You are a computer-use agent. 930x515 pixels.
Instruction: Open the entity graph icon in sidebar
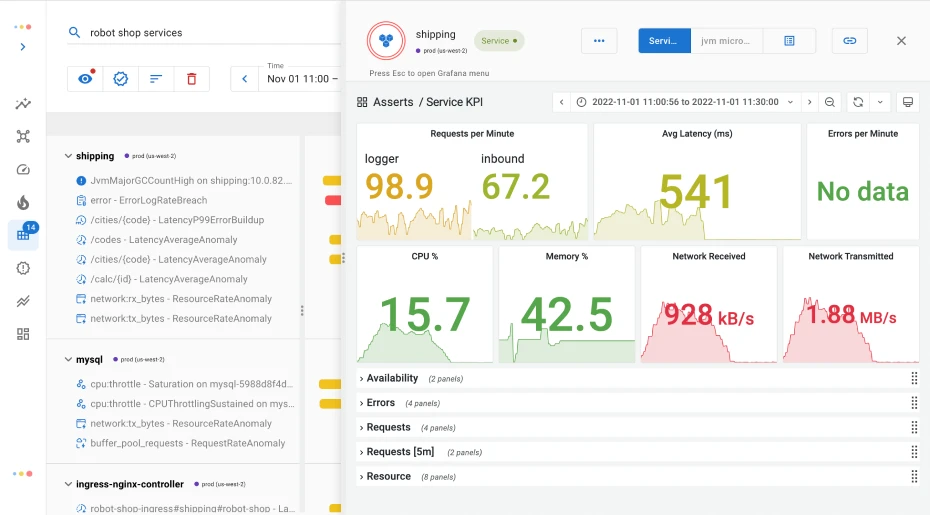23,137
